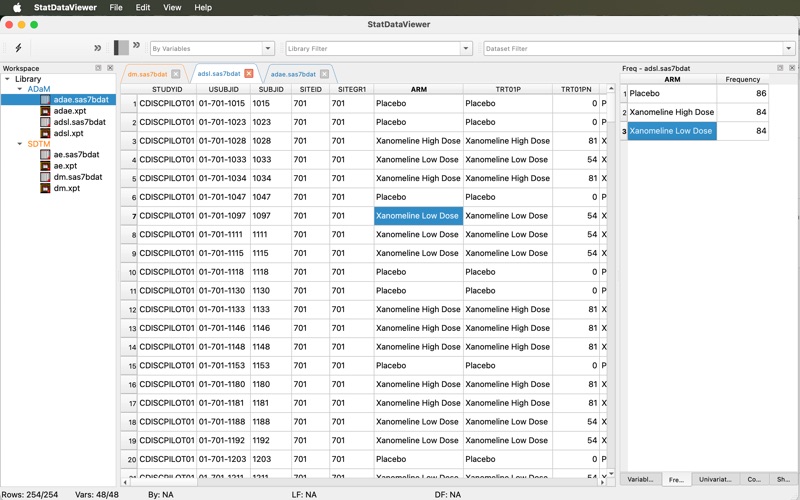Open the Dataset Filter dropdown arrow
The image size is (800, 500).
[789, 48]
